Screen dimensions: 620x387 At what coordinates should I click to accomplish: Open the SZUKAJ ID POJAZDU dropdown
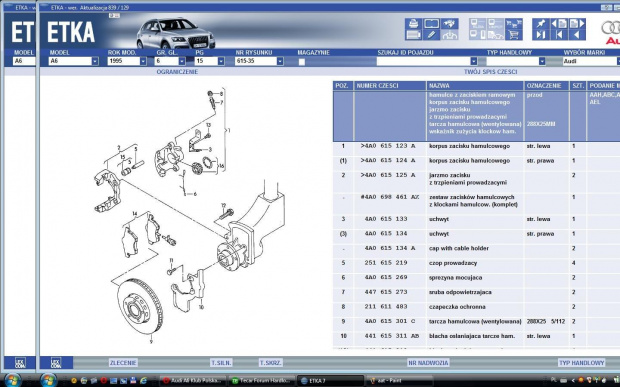474,61
